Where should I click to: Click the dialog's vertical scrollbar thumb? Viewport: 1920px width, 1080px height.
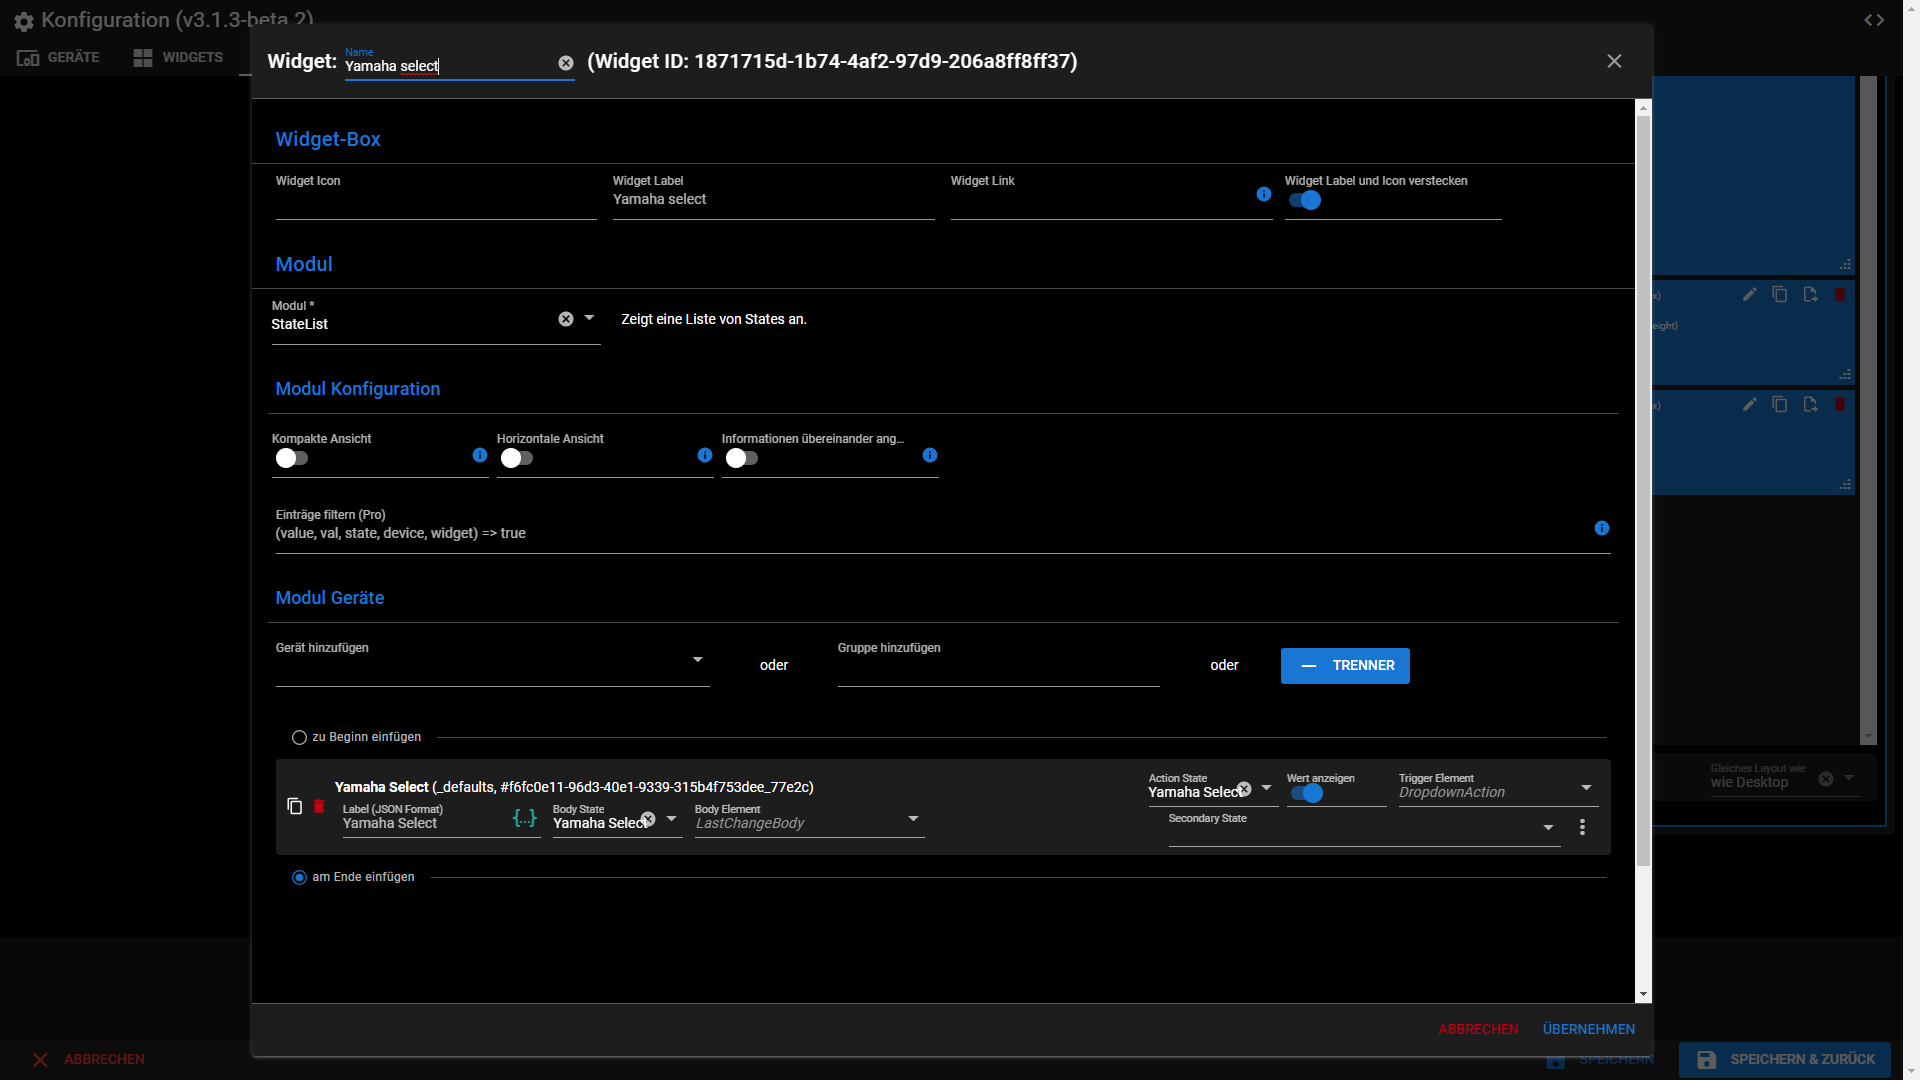[1643, 490]
